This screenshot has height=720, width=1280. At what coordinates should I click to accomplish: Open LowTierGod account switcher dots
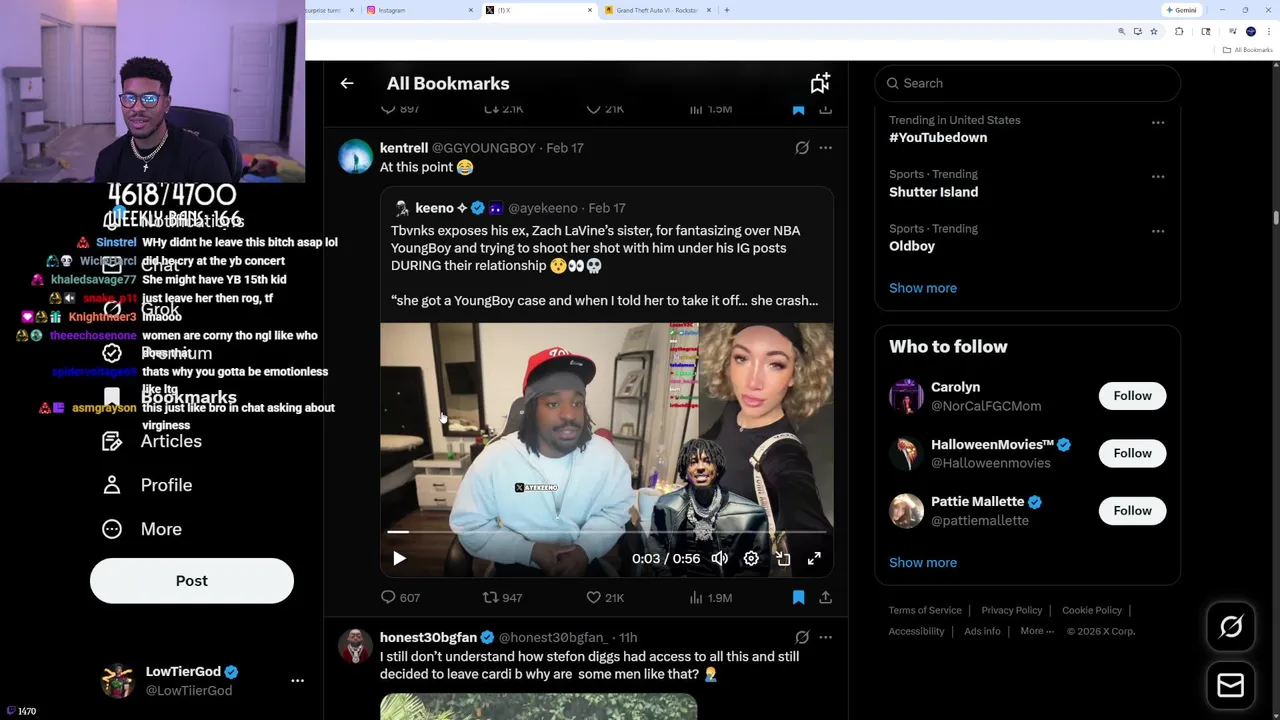click(x=297, y=681)
